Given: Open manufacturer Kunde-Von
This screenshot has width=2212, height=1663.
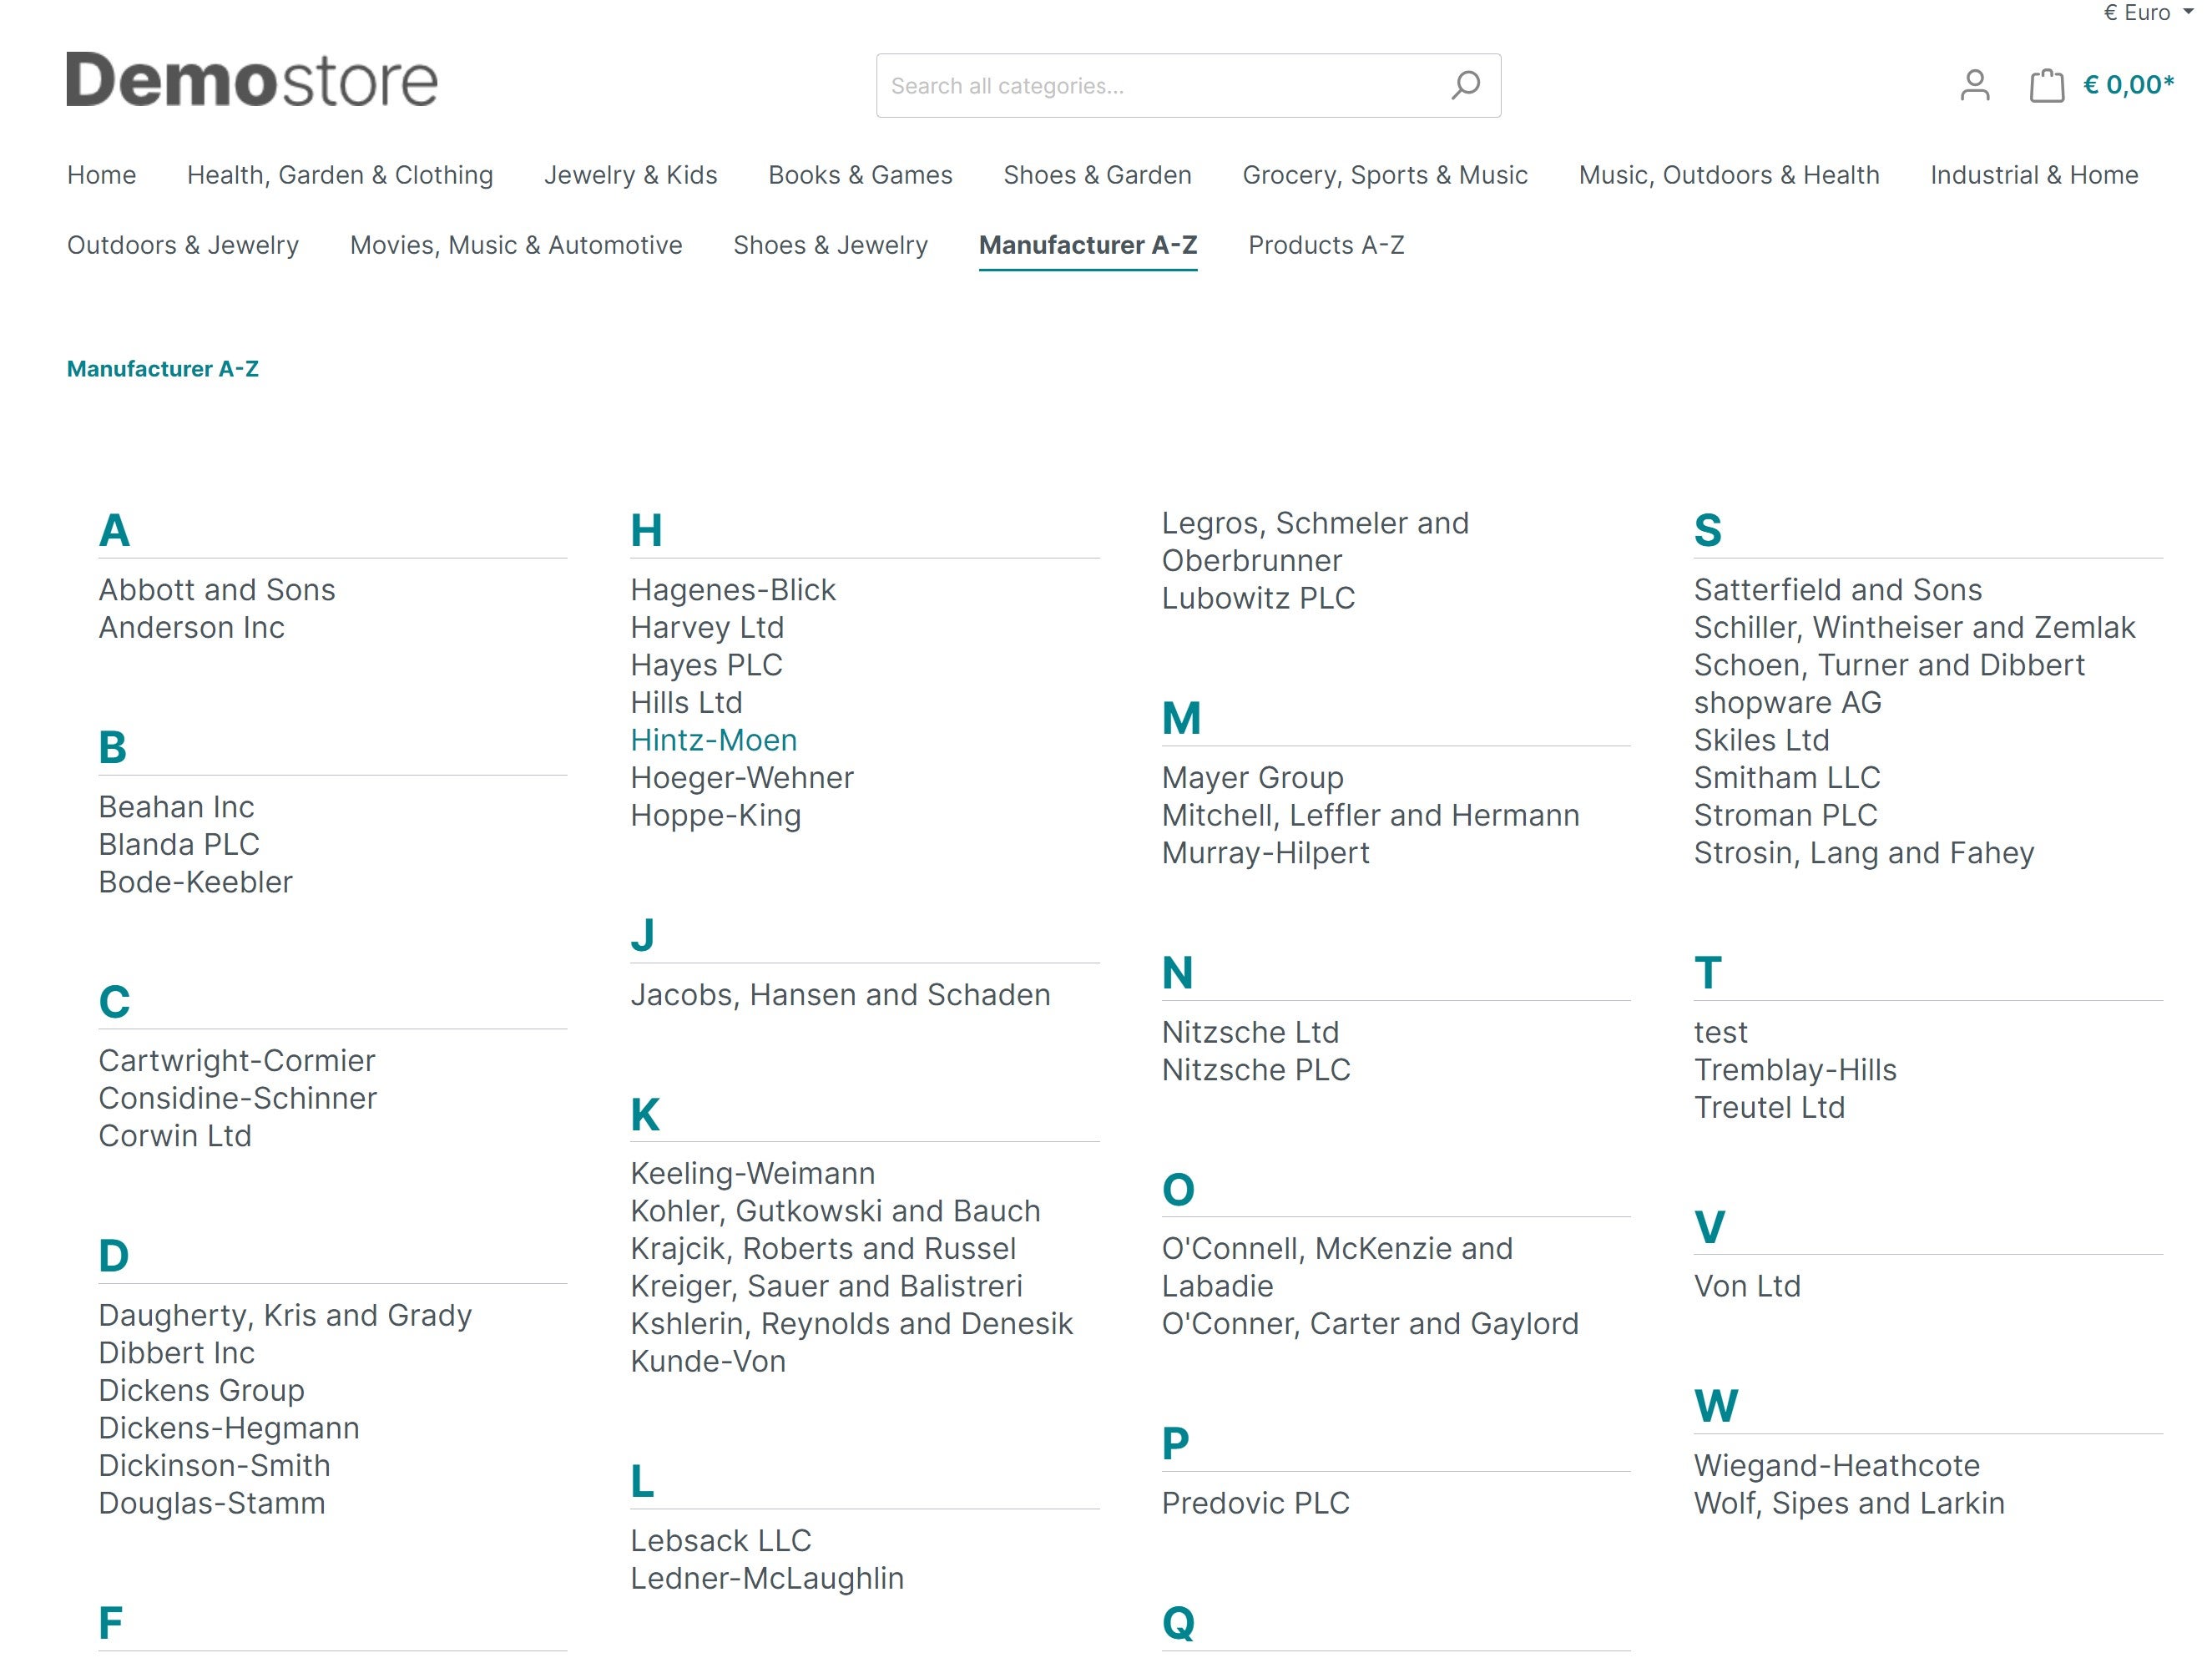Looking at the screenshot, I should coord(708,1362).
